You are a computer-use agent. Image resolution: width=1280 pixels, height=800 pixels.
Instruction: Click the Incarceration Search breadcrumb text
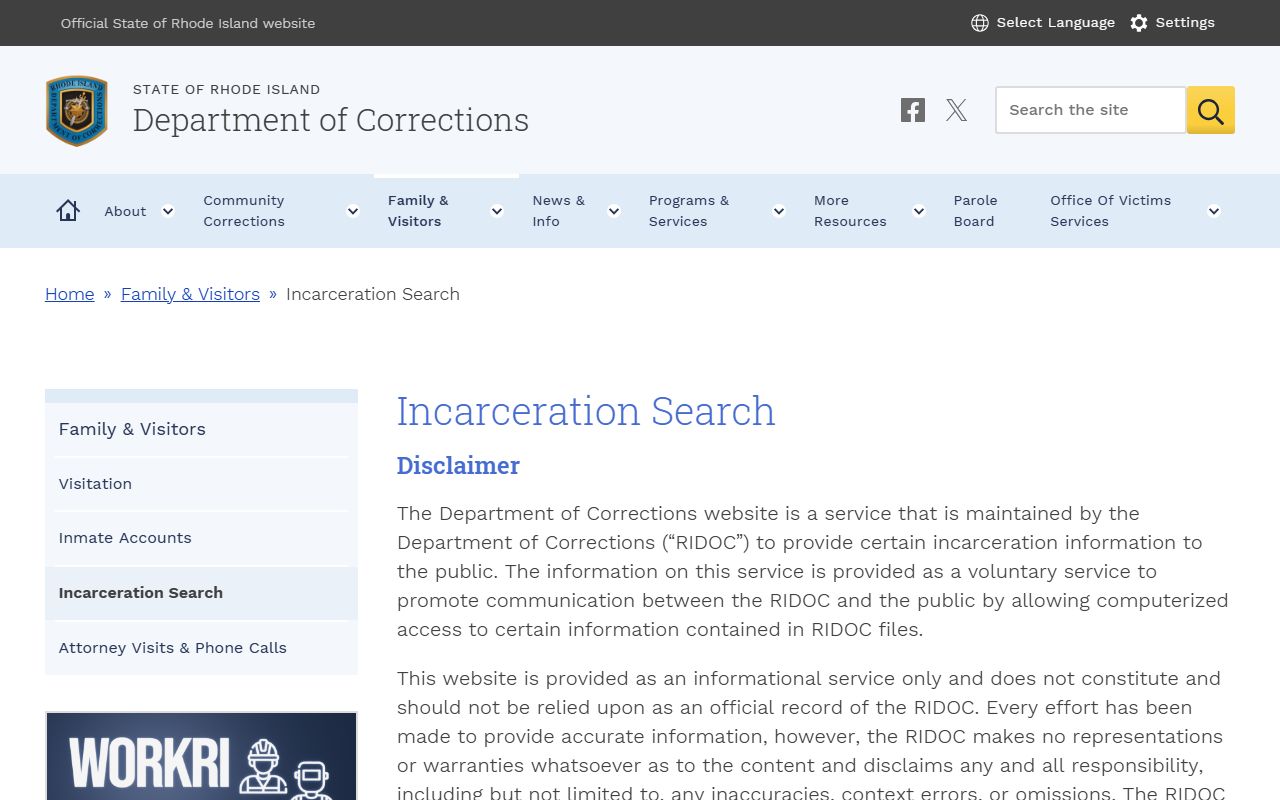(373, 294)
